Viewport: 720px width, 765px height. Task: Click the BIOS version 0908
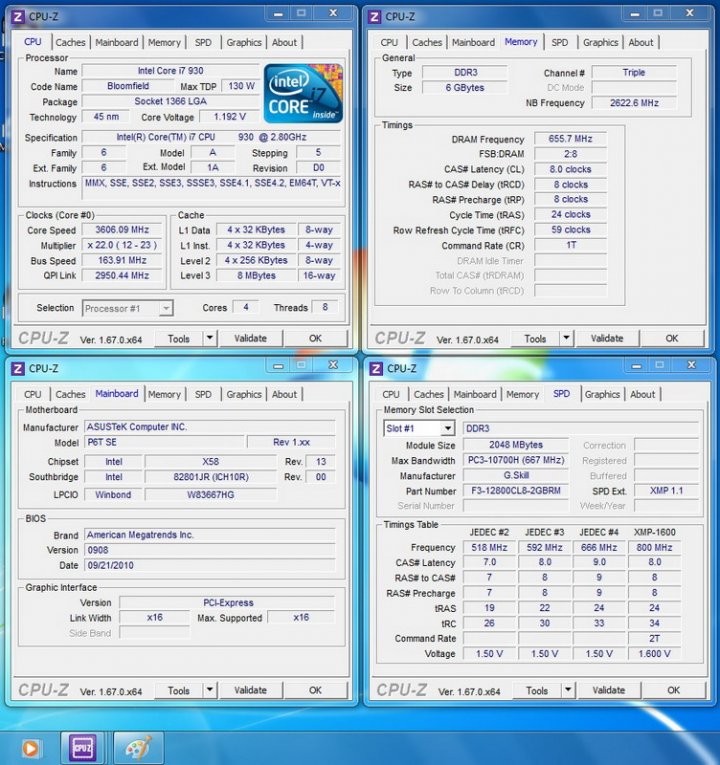tap(210, 550)
